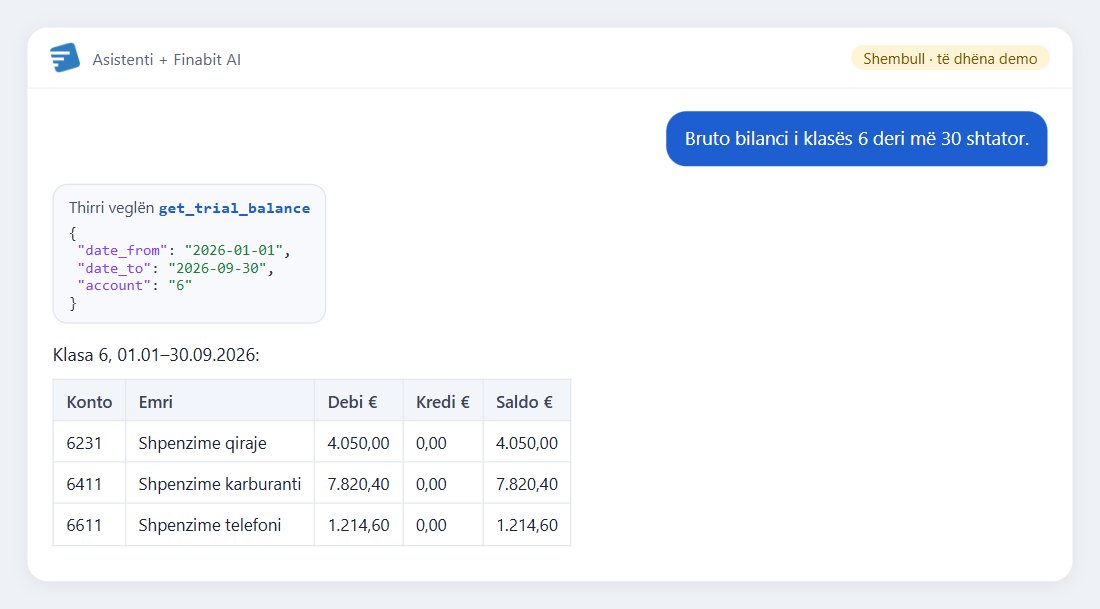Click the "date_to" value 2026-09-30
This screenshot has height=609, width=1100.
click(217, 268)
